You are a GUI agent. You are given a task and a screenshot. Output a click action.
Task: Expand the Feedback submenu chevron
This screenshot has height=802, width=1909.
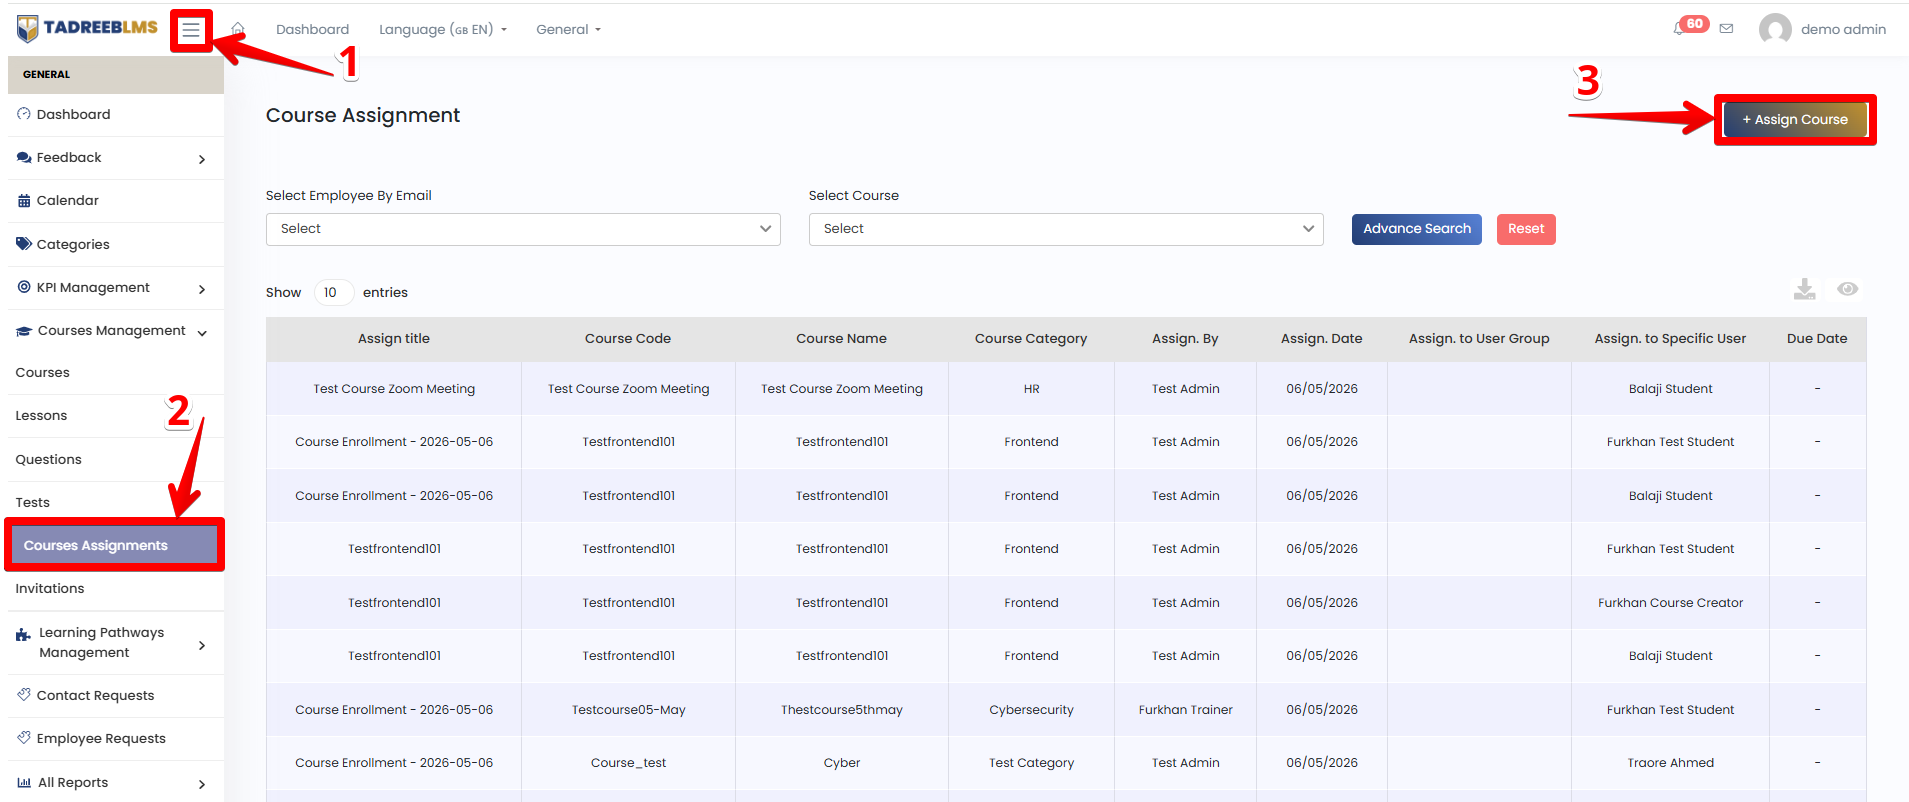[x=202, y=159]
